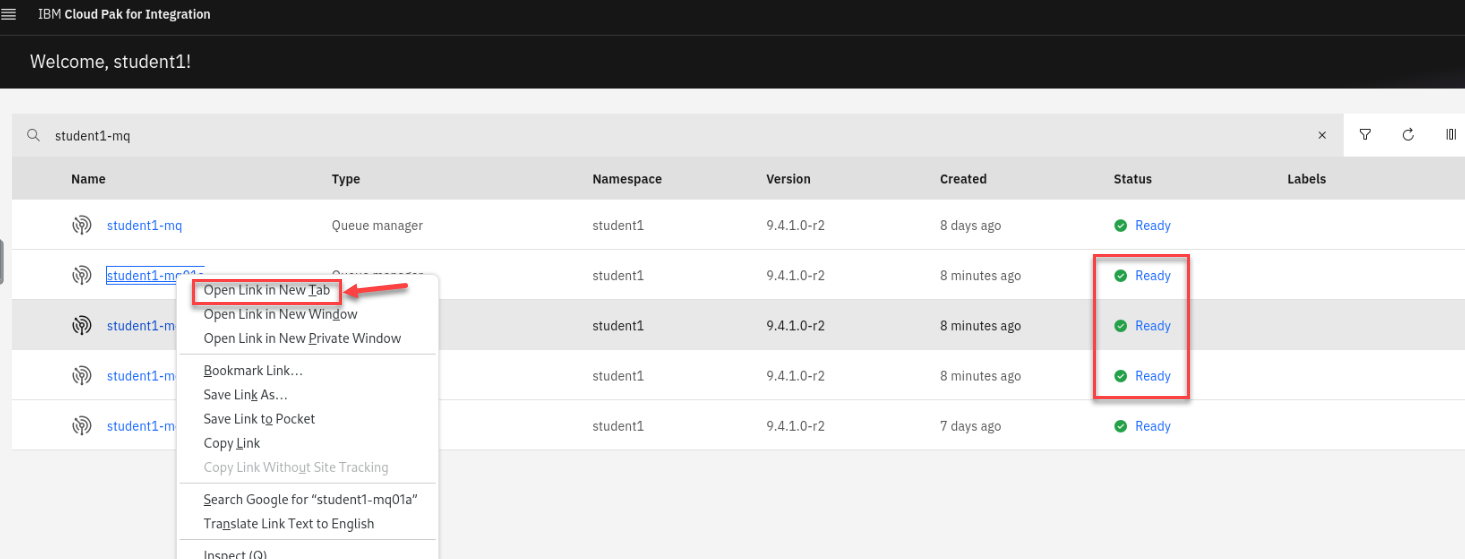Open the filter options icon
The height and width of the screenshot is (559, 1465).
tap(1365, 135)
